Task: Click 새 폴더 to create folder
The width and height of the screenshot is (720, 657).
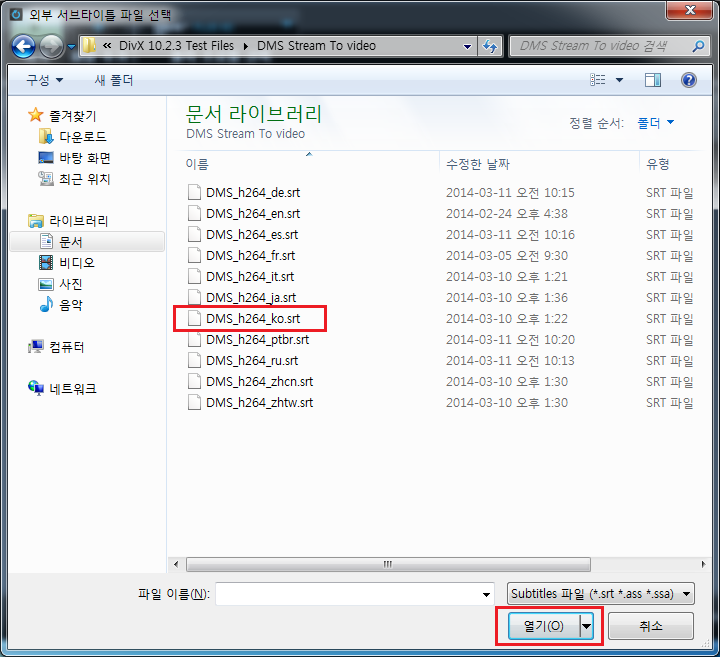Action: pos(114,80)
